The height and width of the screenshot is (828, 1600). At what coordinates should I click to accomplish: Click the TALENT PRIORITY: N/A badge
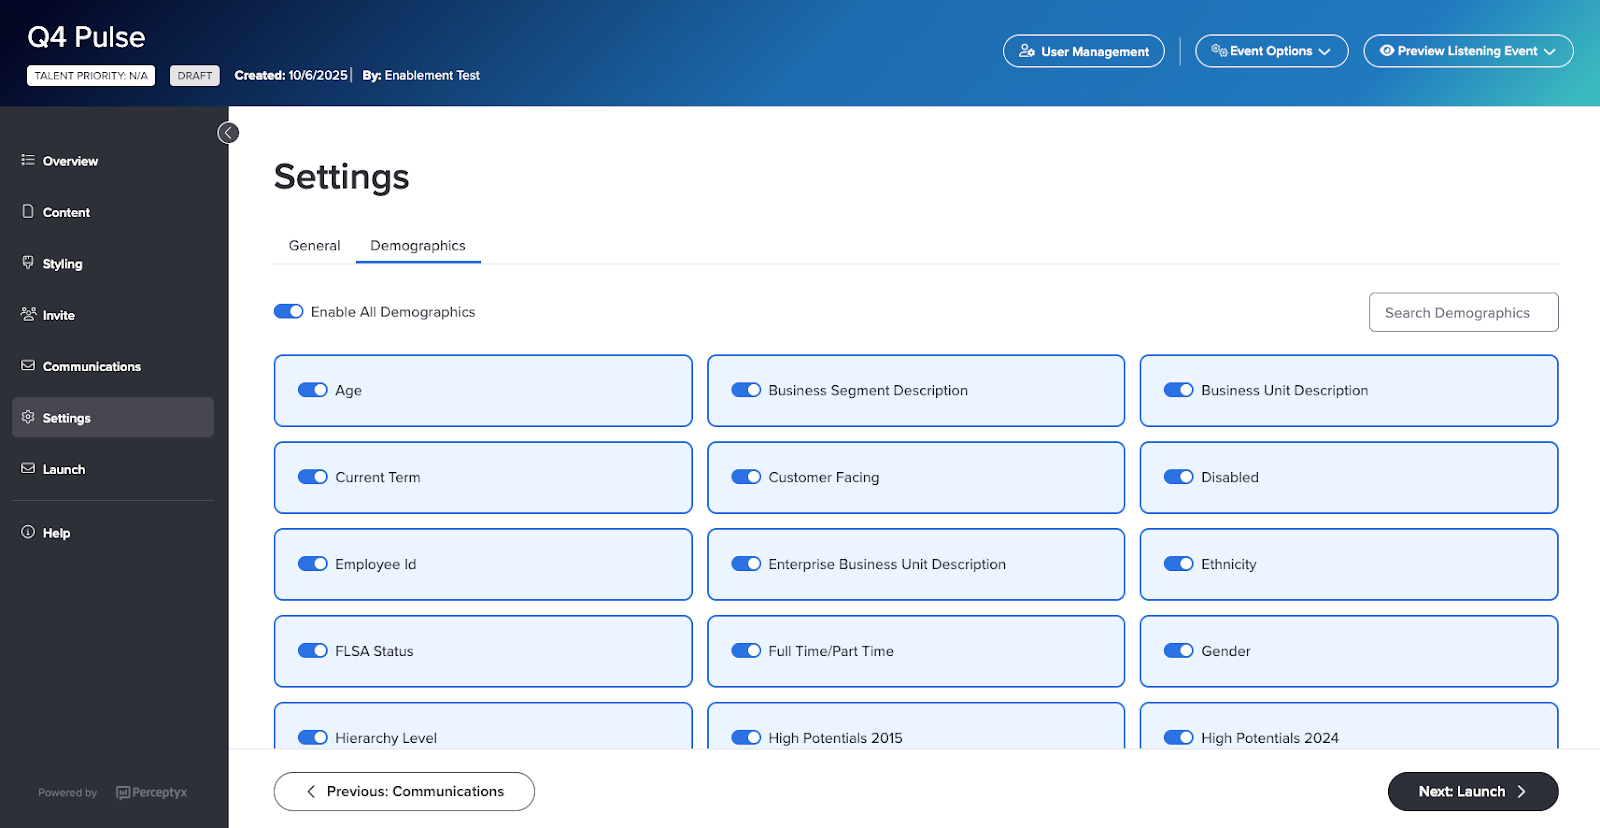point(91,75)
